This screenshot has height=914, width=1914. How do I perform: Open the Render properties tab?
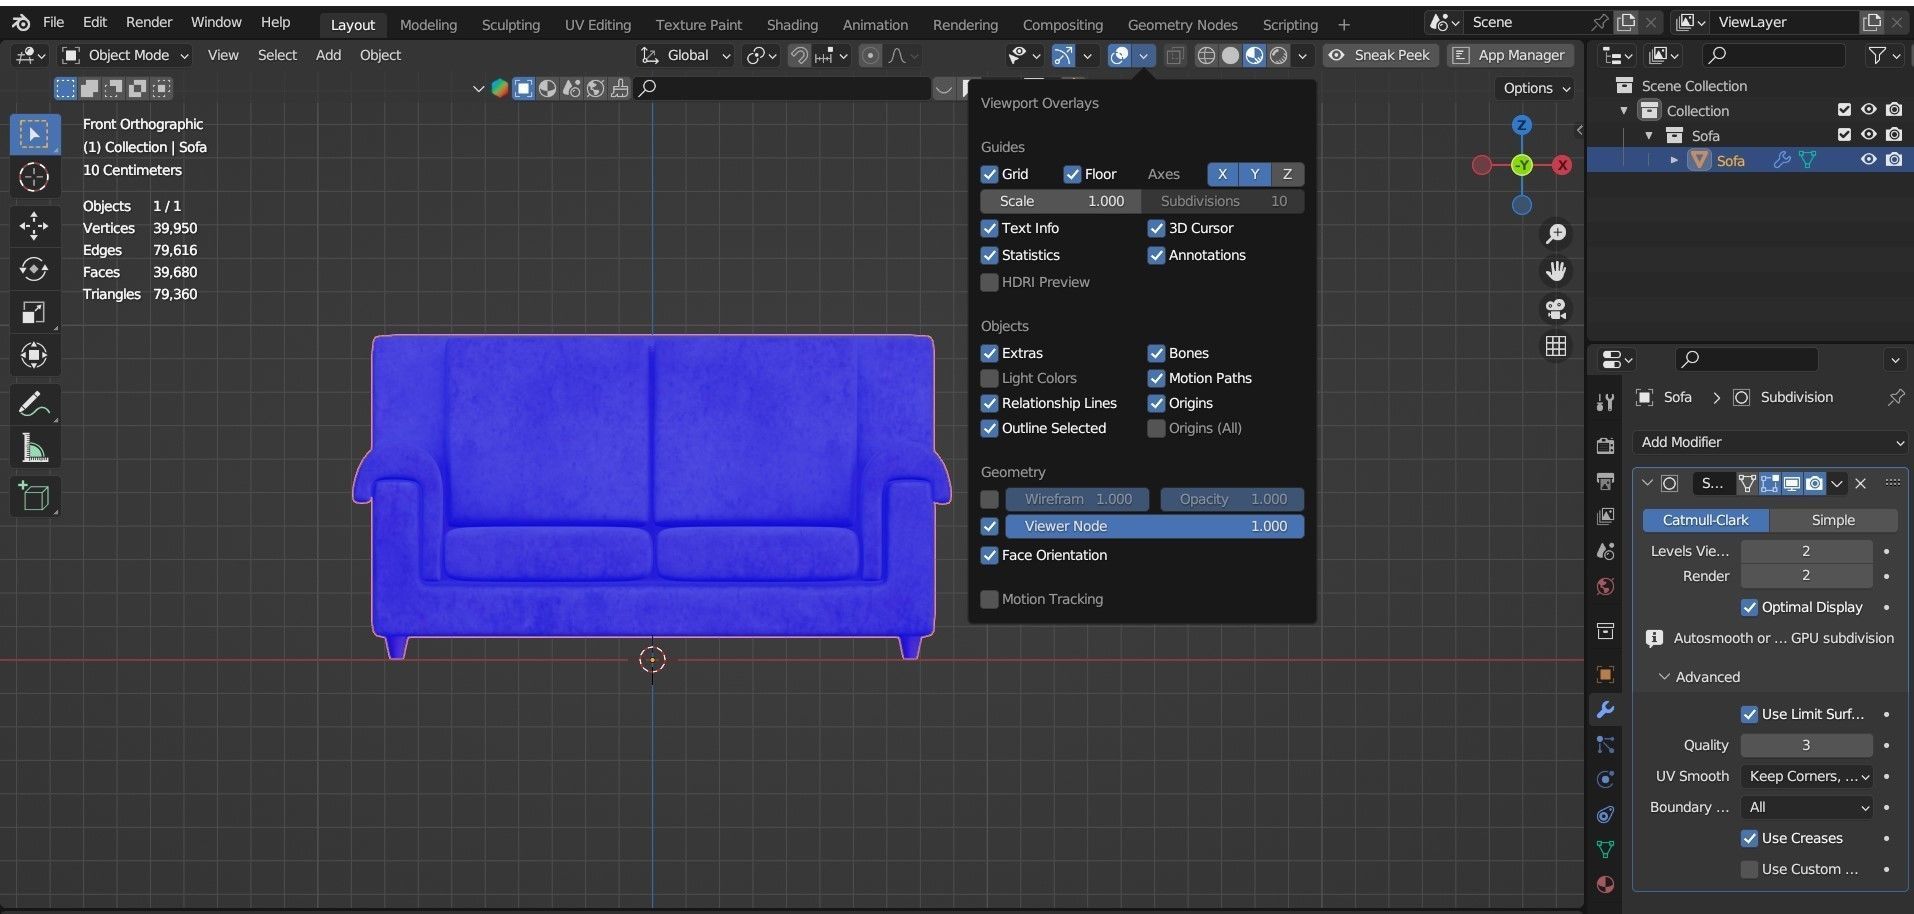[1606, 445]
